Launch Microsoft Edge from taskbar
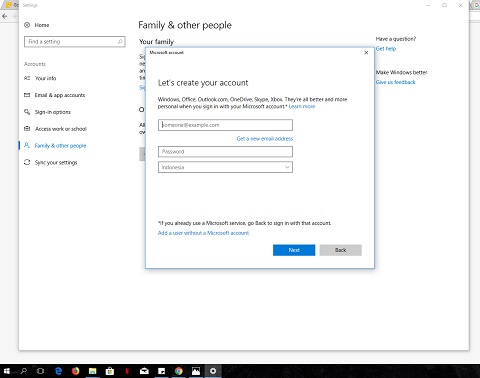This screenshot has width=480, height=378. [58, 371]
